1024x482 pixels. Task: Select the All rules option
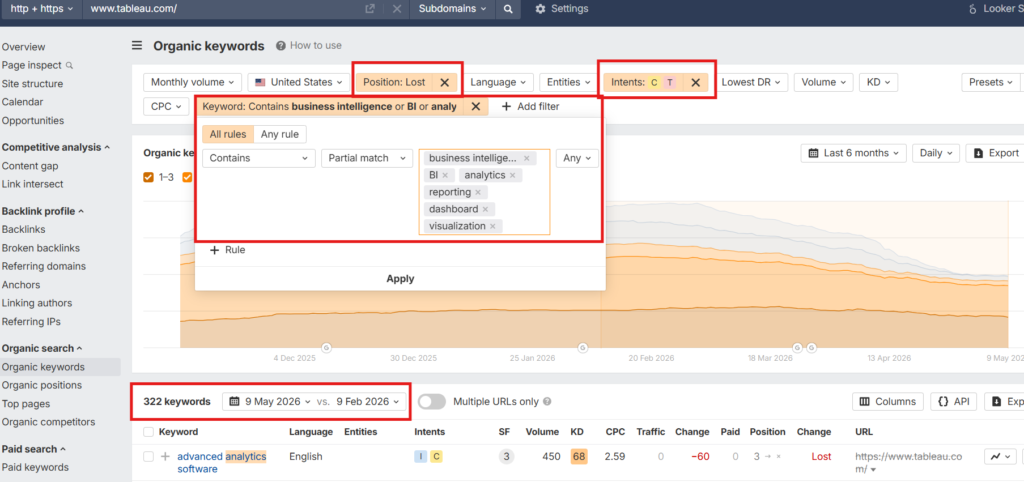228,135
